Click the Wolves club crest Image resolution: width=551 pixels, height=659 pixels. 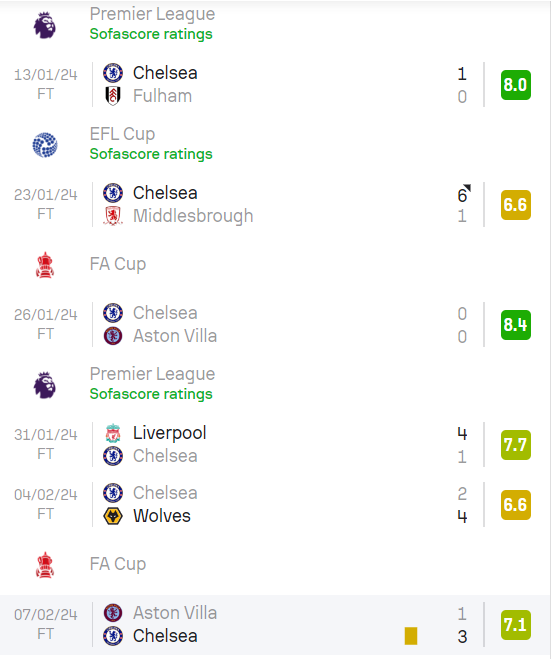click(x=113, y=516)
